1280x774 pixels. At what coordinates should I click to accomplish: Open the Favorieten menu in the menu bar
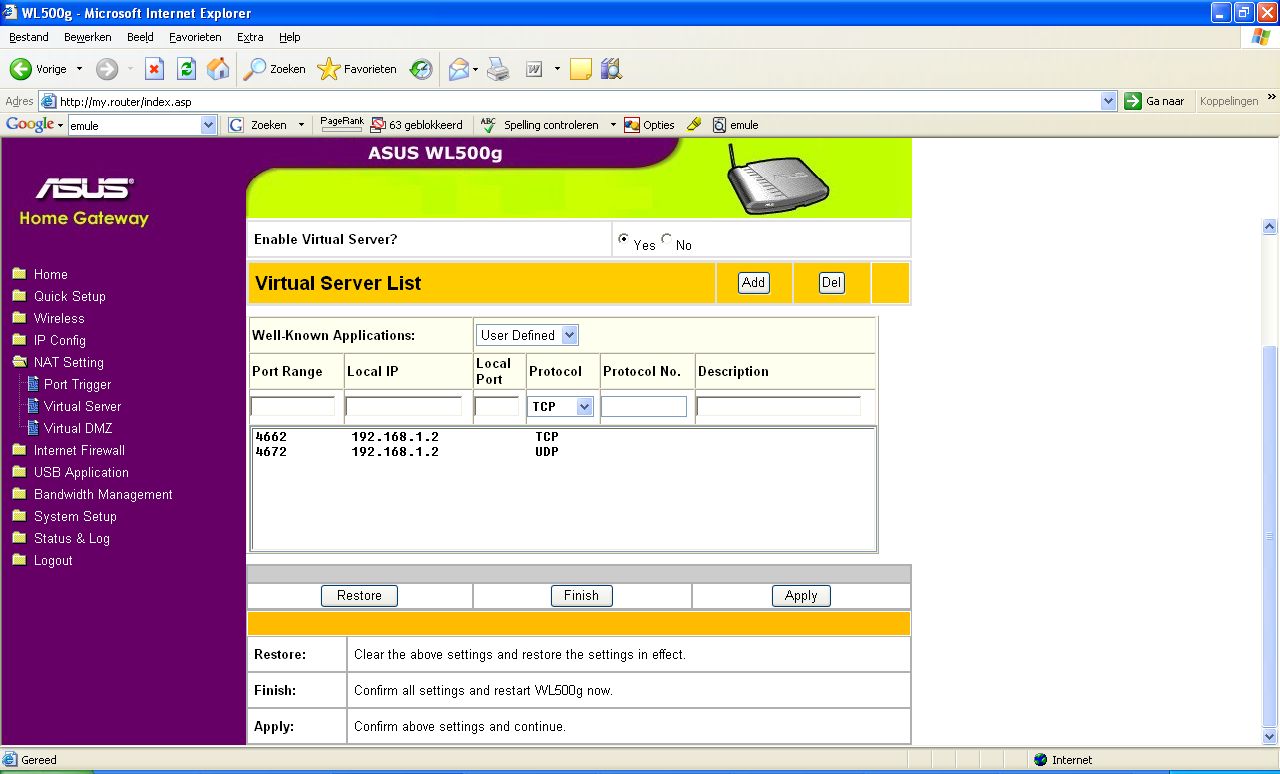(195, 37)
